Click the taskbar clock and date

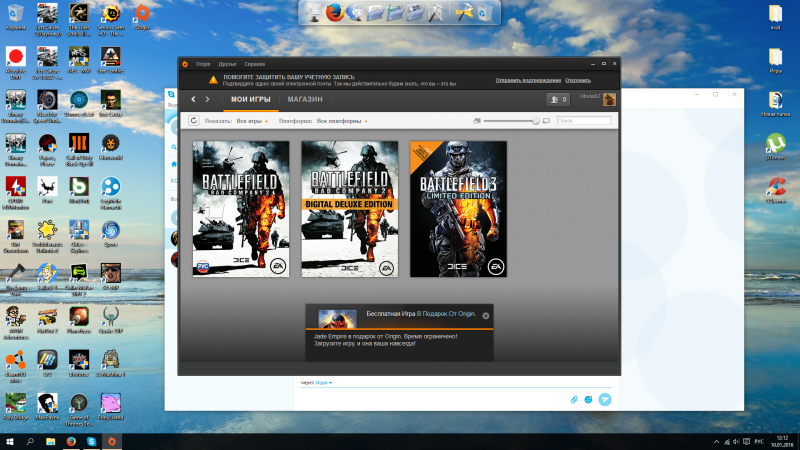(782, 441)
